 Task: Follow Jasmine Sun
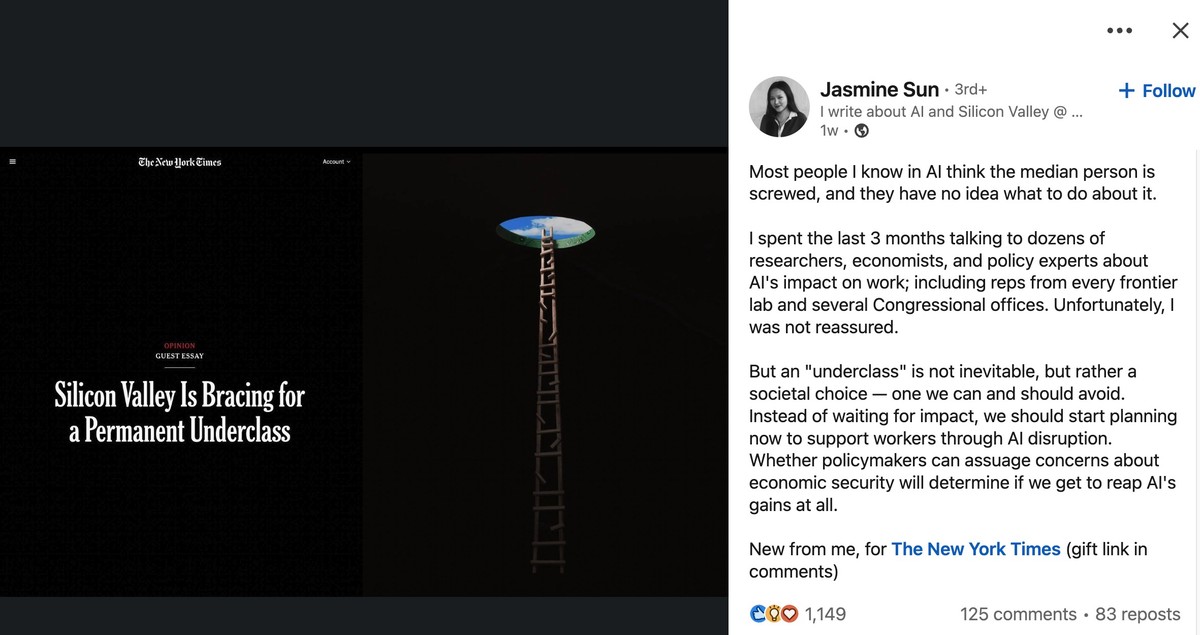click(x=1156, y=91)
